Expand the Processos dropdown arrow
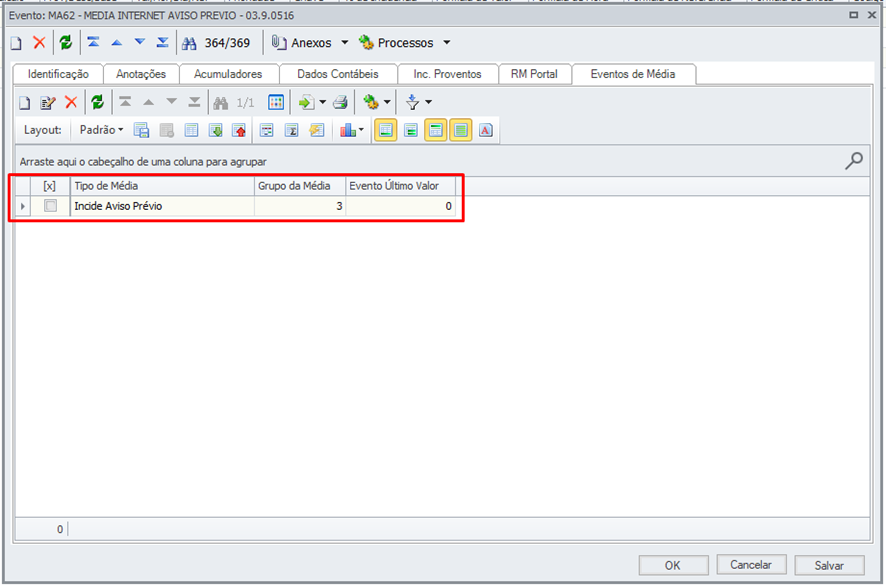Viewport: 886px width, 586px height. pos(446,42)
